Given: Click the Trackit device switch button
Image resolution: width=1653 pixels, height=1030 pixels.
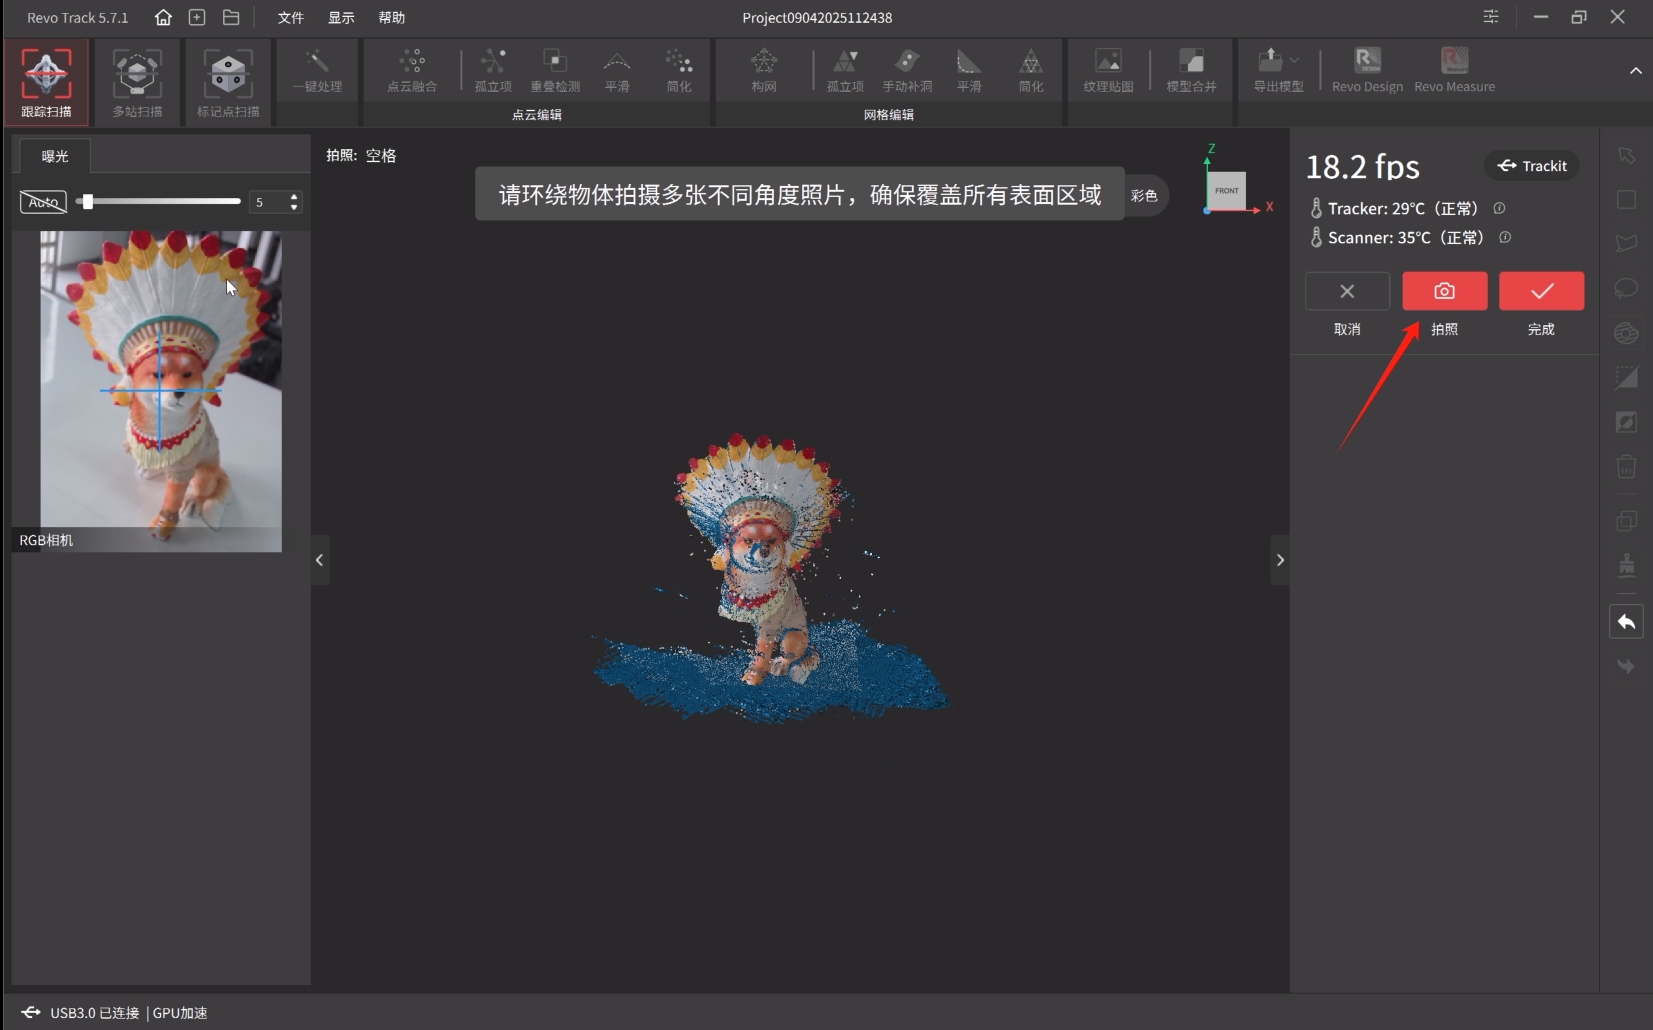Looking at the screenshot, I should (x=1532, y=166).
